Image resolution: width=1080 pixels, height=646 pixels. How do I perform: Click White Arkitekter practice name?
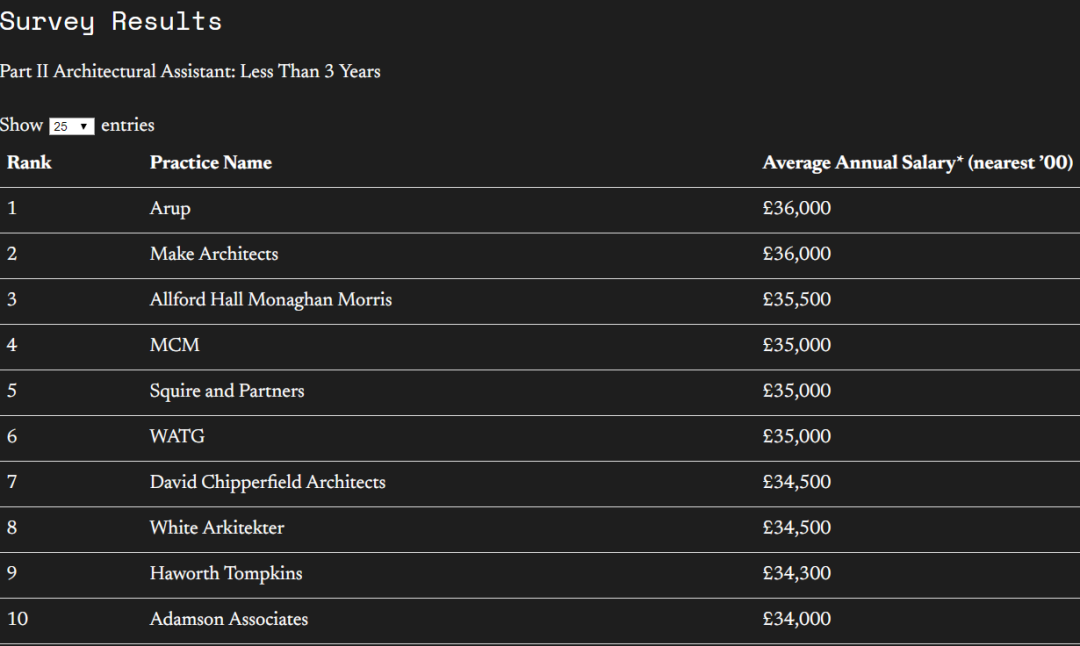point(217,528)
